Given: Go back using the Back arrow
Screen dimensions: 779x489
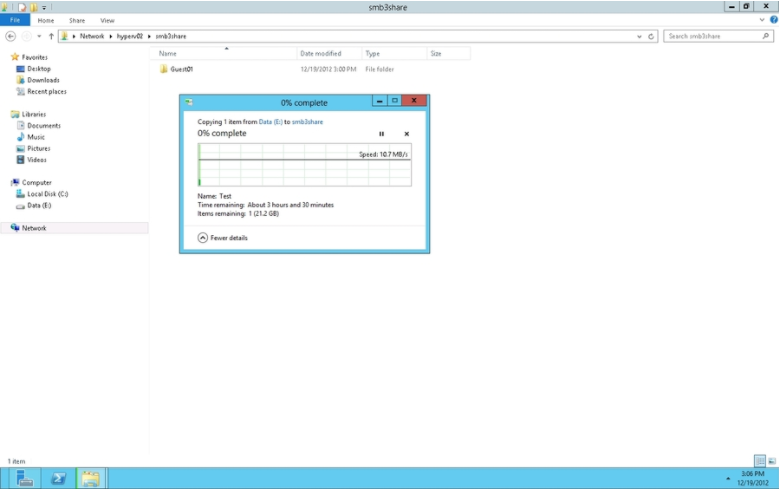Looking at the screenshot, I should click(10, 36).
